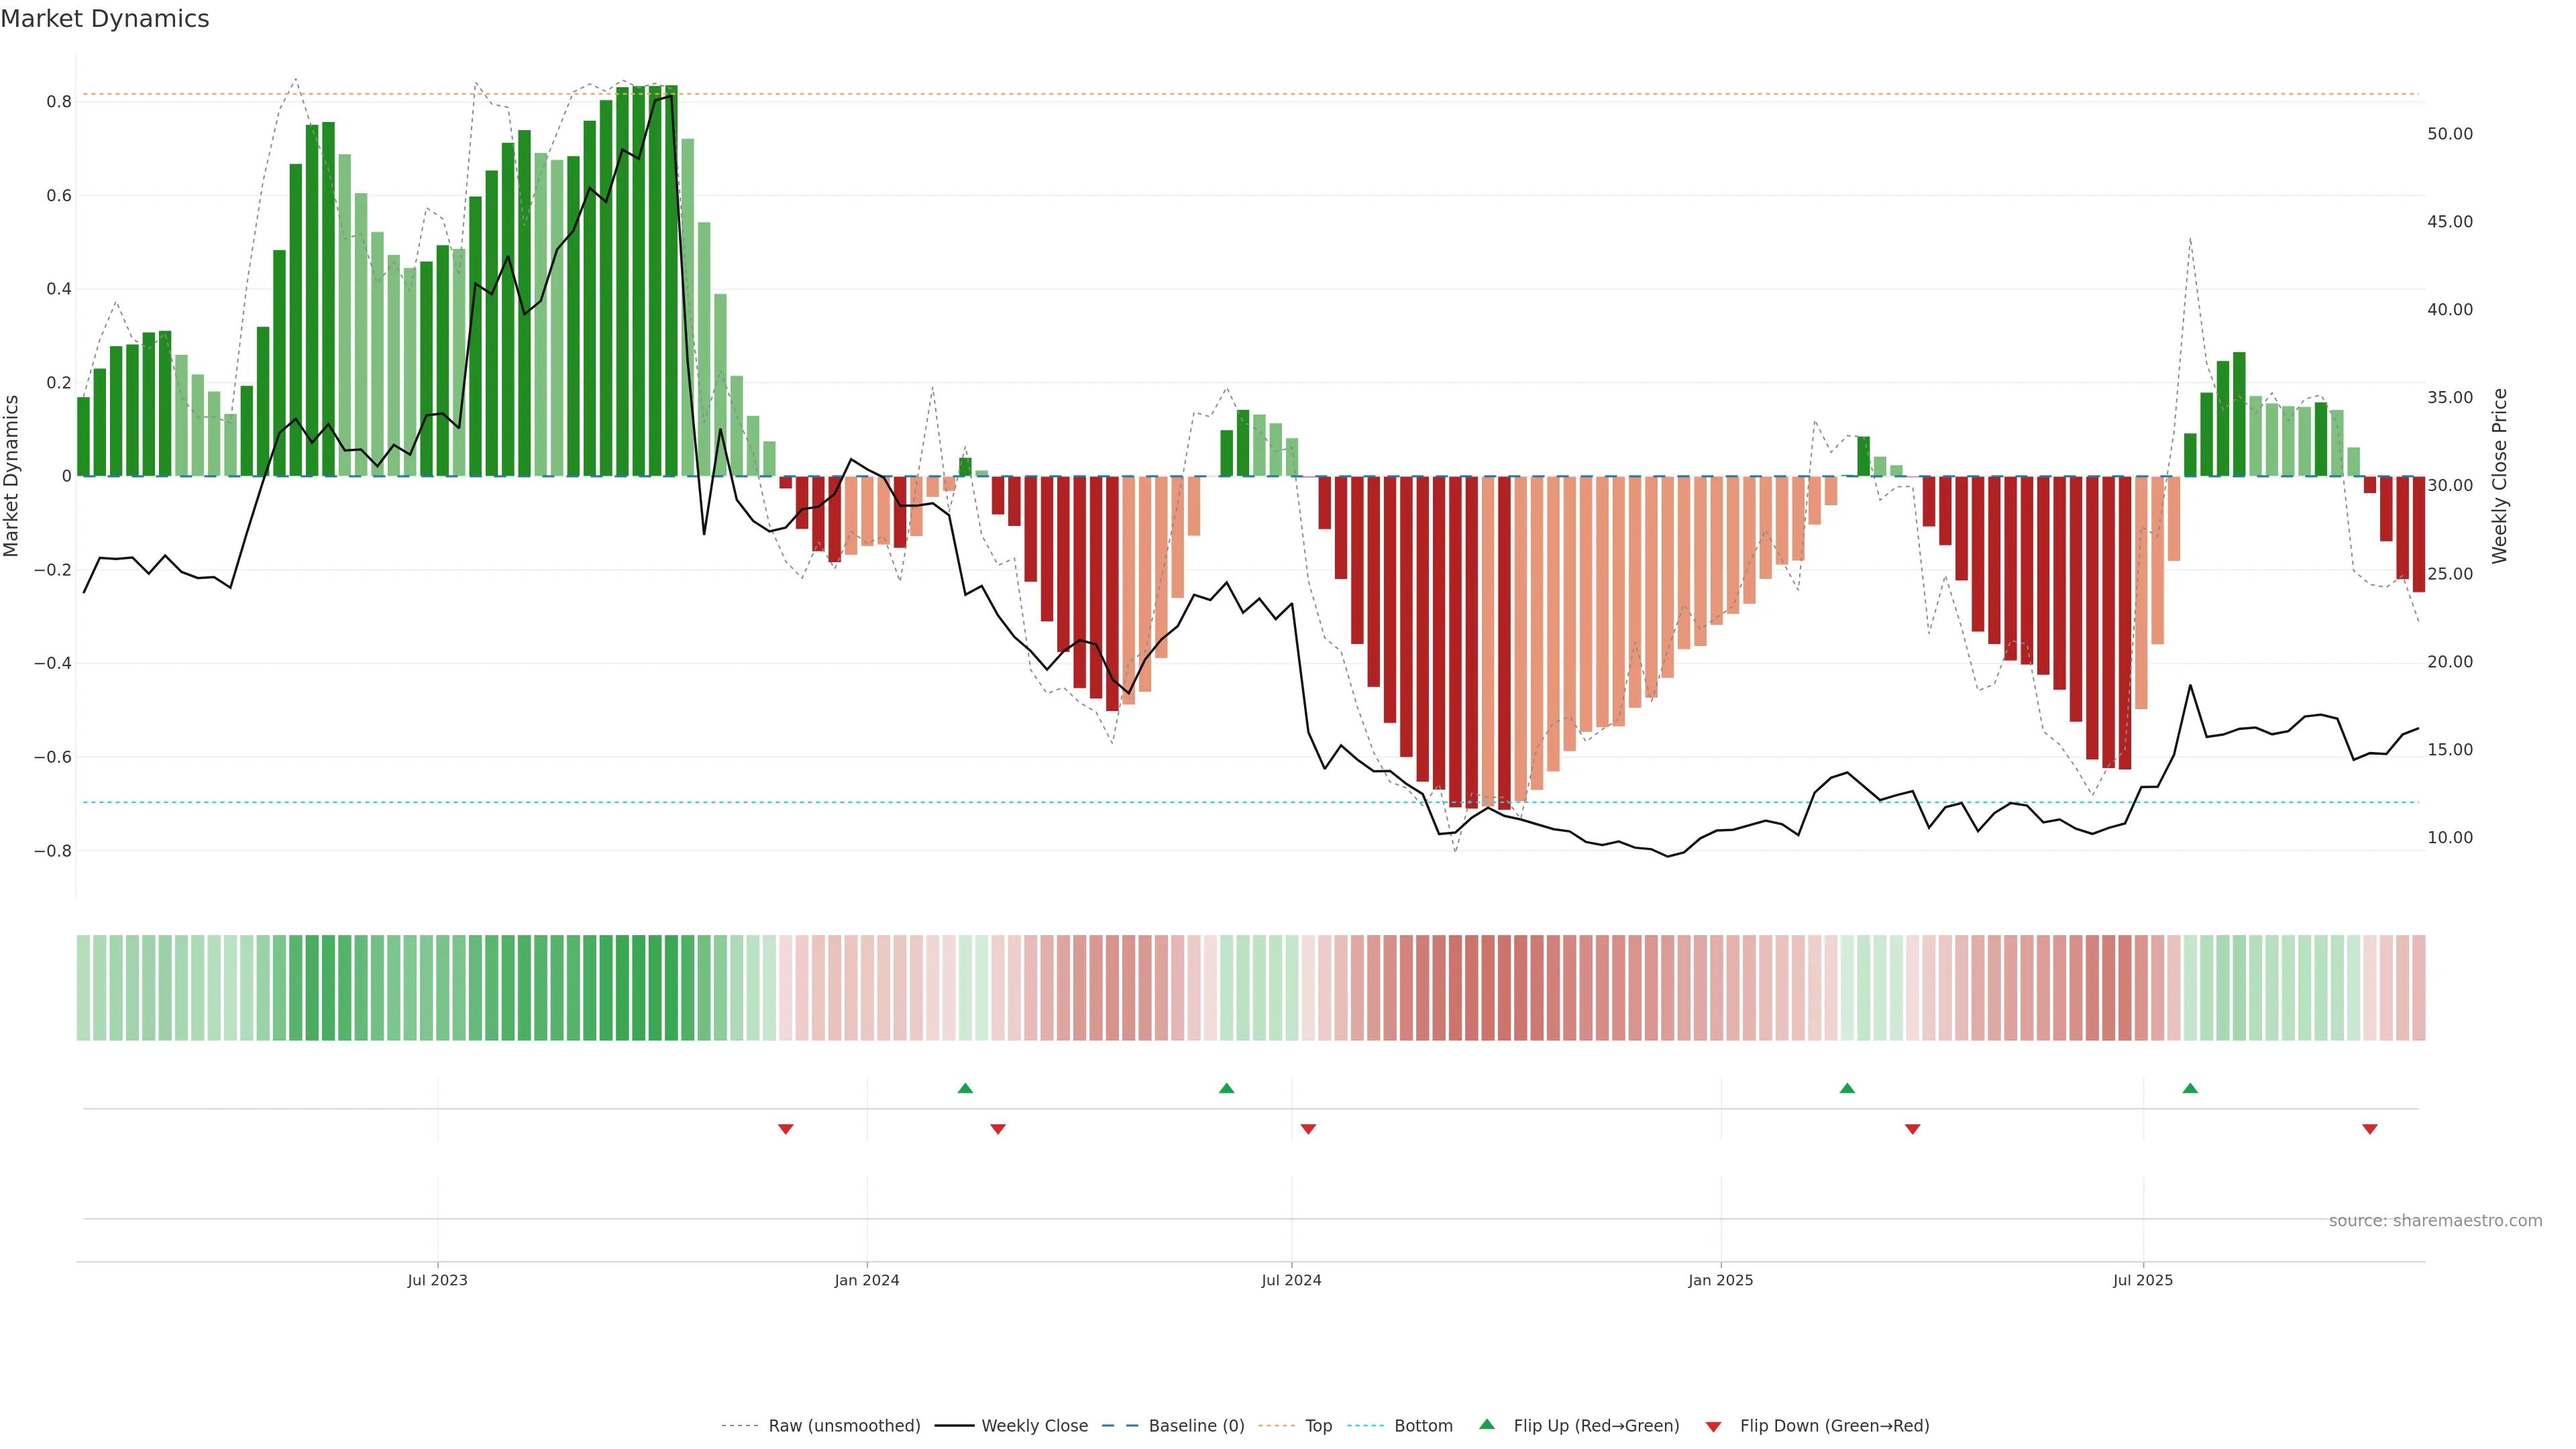Screen dimensions: 2576x1449
Task: Click the Market Dynamics chart title
Action: point(105,19)
